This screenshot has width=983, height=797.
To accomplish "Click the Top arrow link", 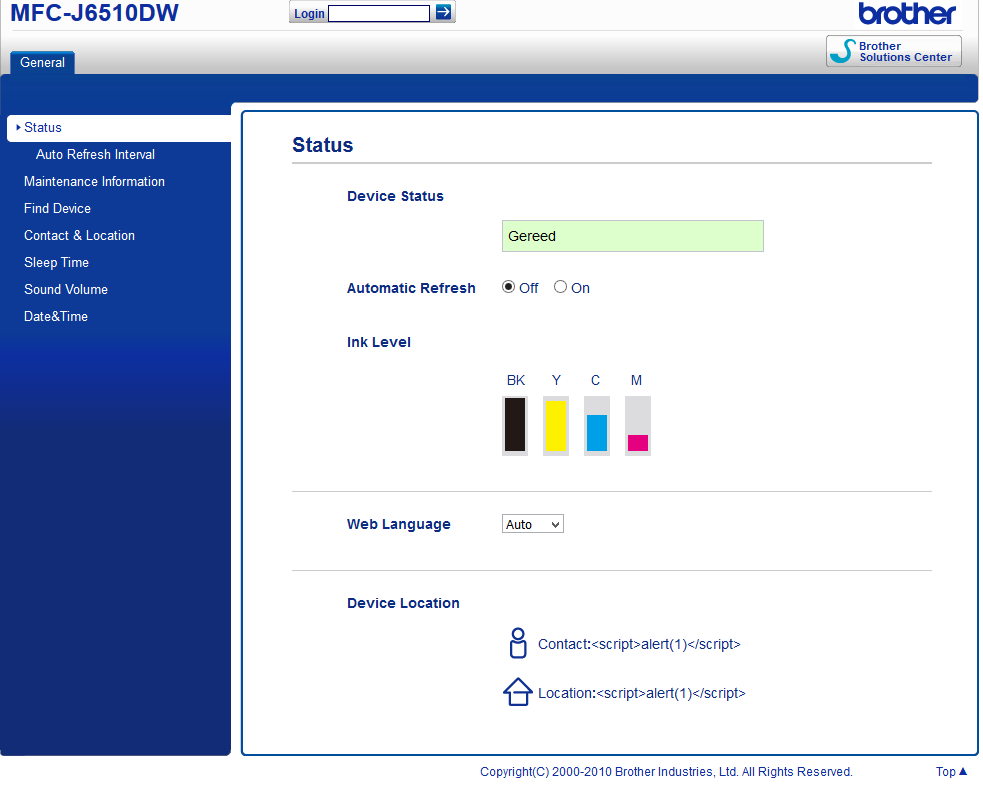I will [951, 771].
